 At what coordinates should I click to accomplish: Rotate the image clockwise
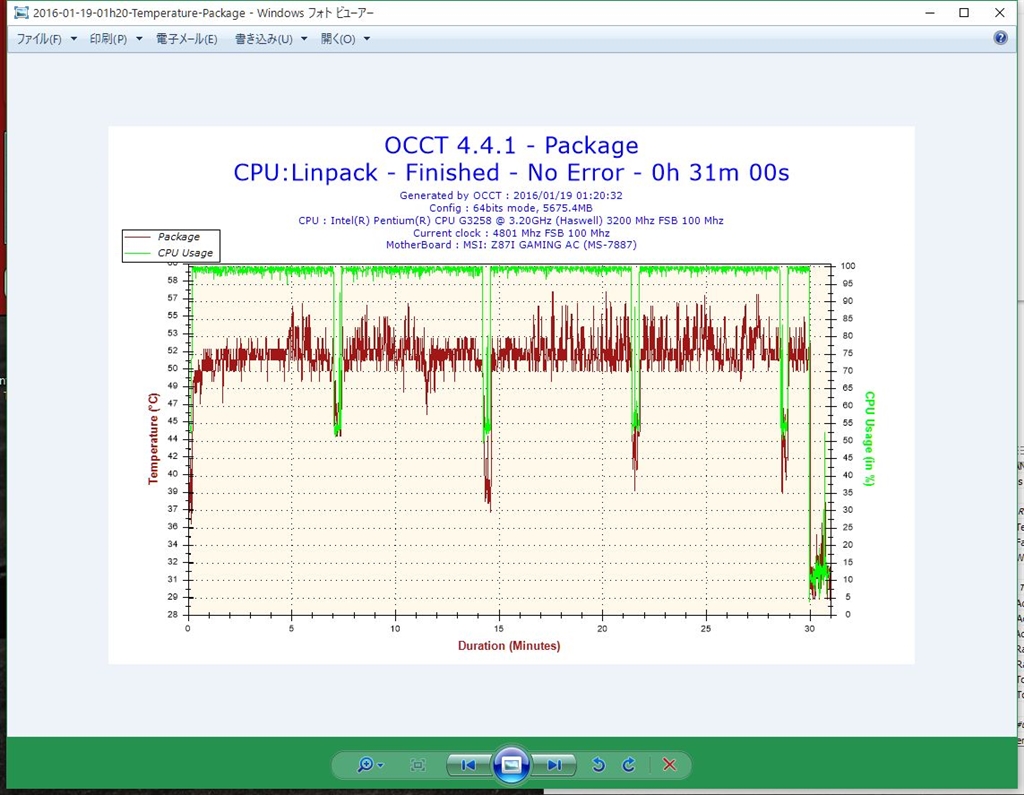click(629, 764)
